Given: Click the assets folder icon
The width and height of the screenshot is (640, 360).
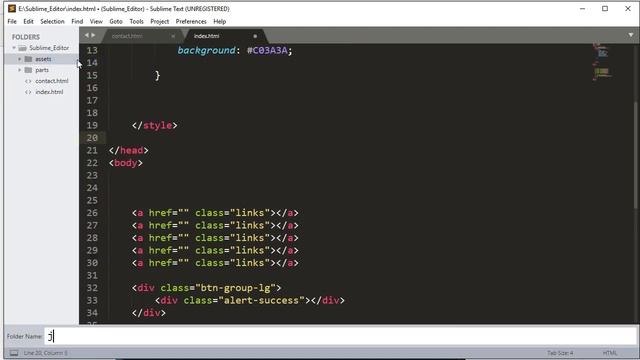Looking at the screenshot, I should coord(28,59).
